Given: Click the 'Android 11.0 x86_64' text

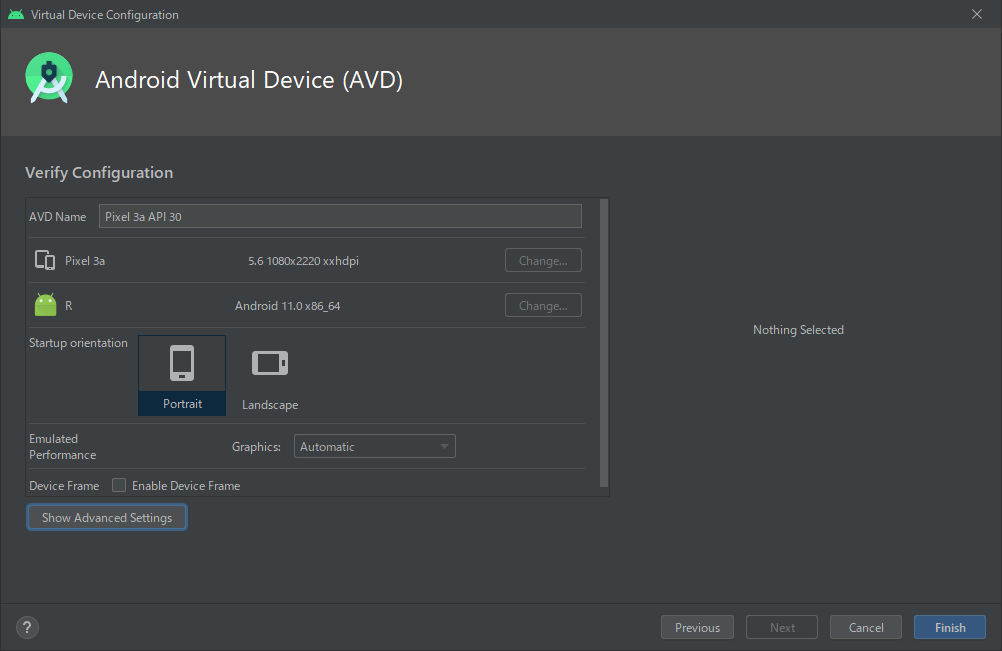Looking at the screenshot, I should pyautogui.click(x=288, y=306).
